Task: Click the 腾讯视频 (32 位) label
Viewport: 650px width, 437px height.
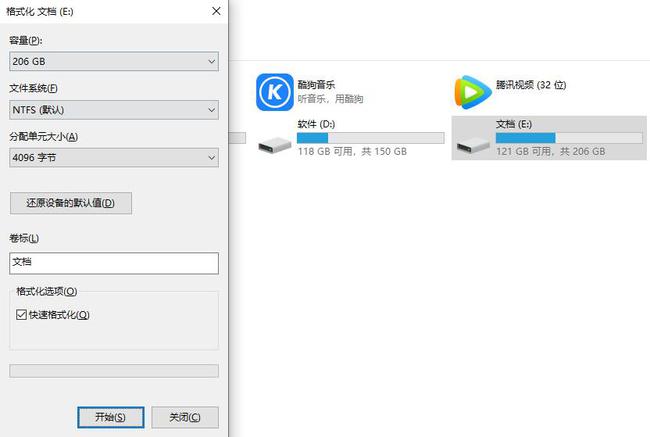Action: [531, 85]
